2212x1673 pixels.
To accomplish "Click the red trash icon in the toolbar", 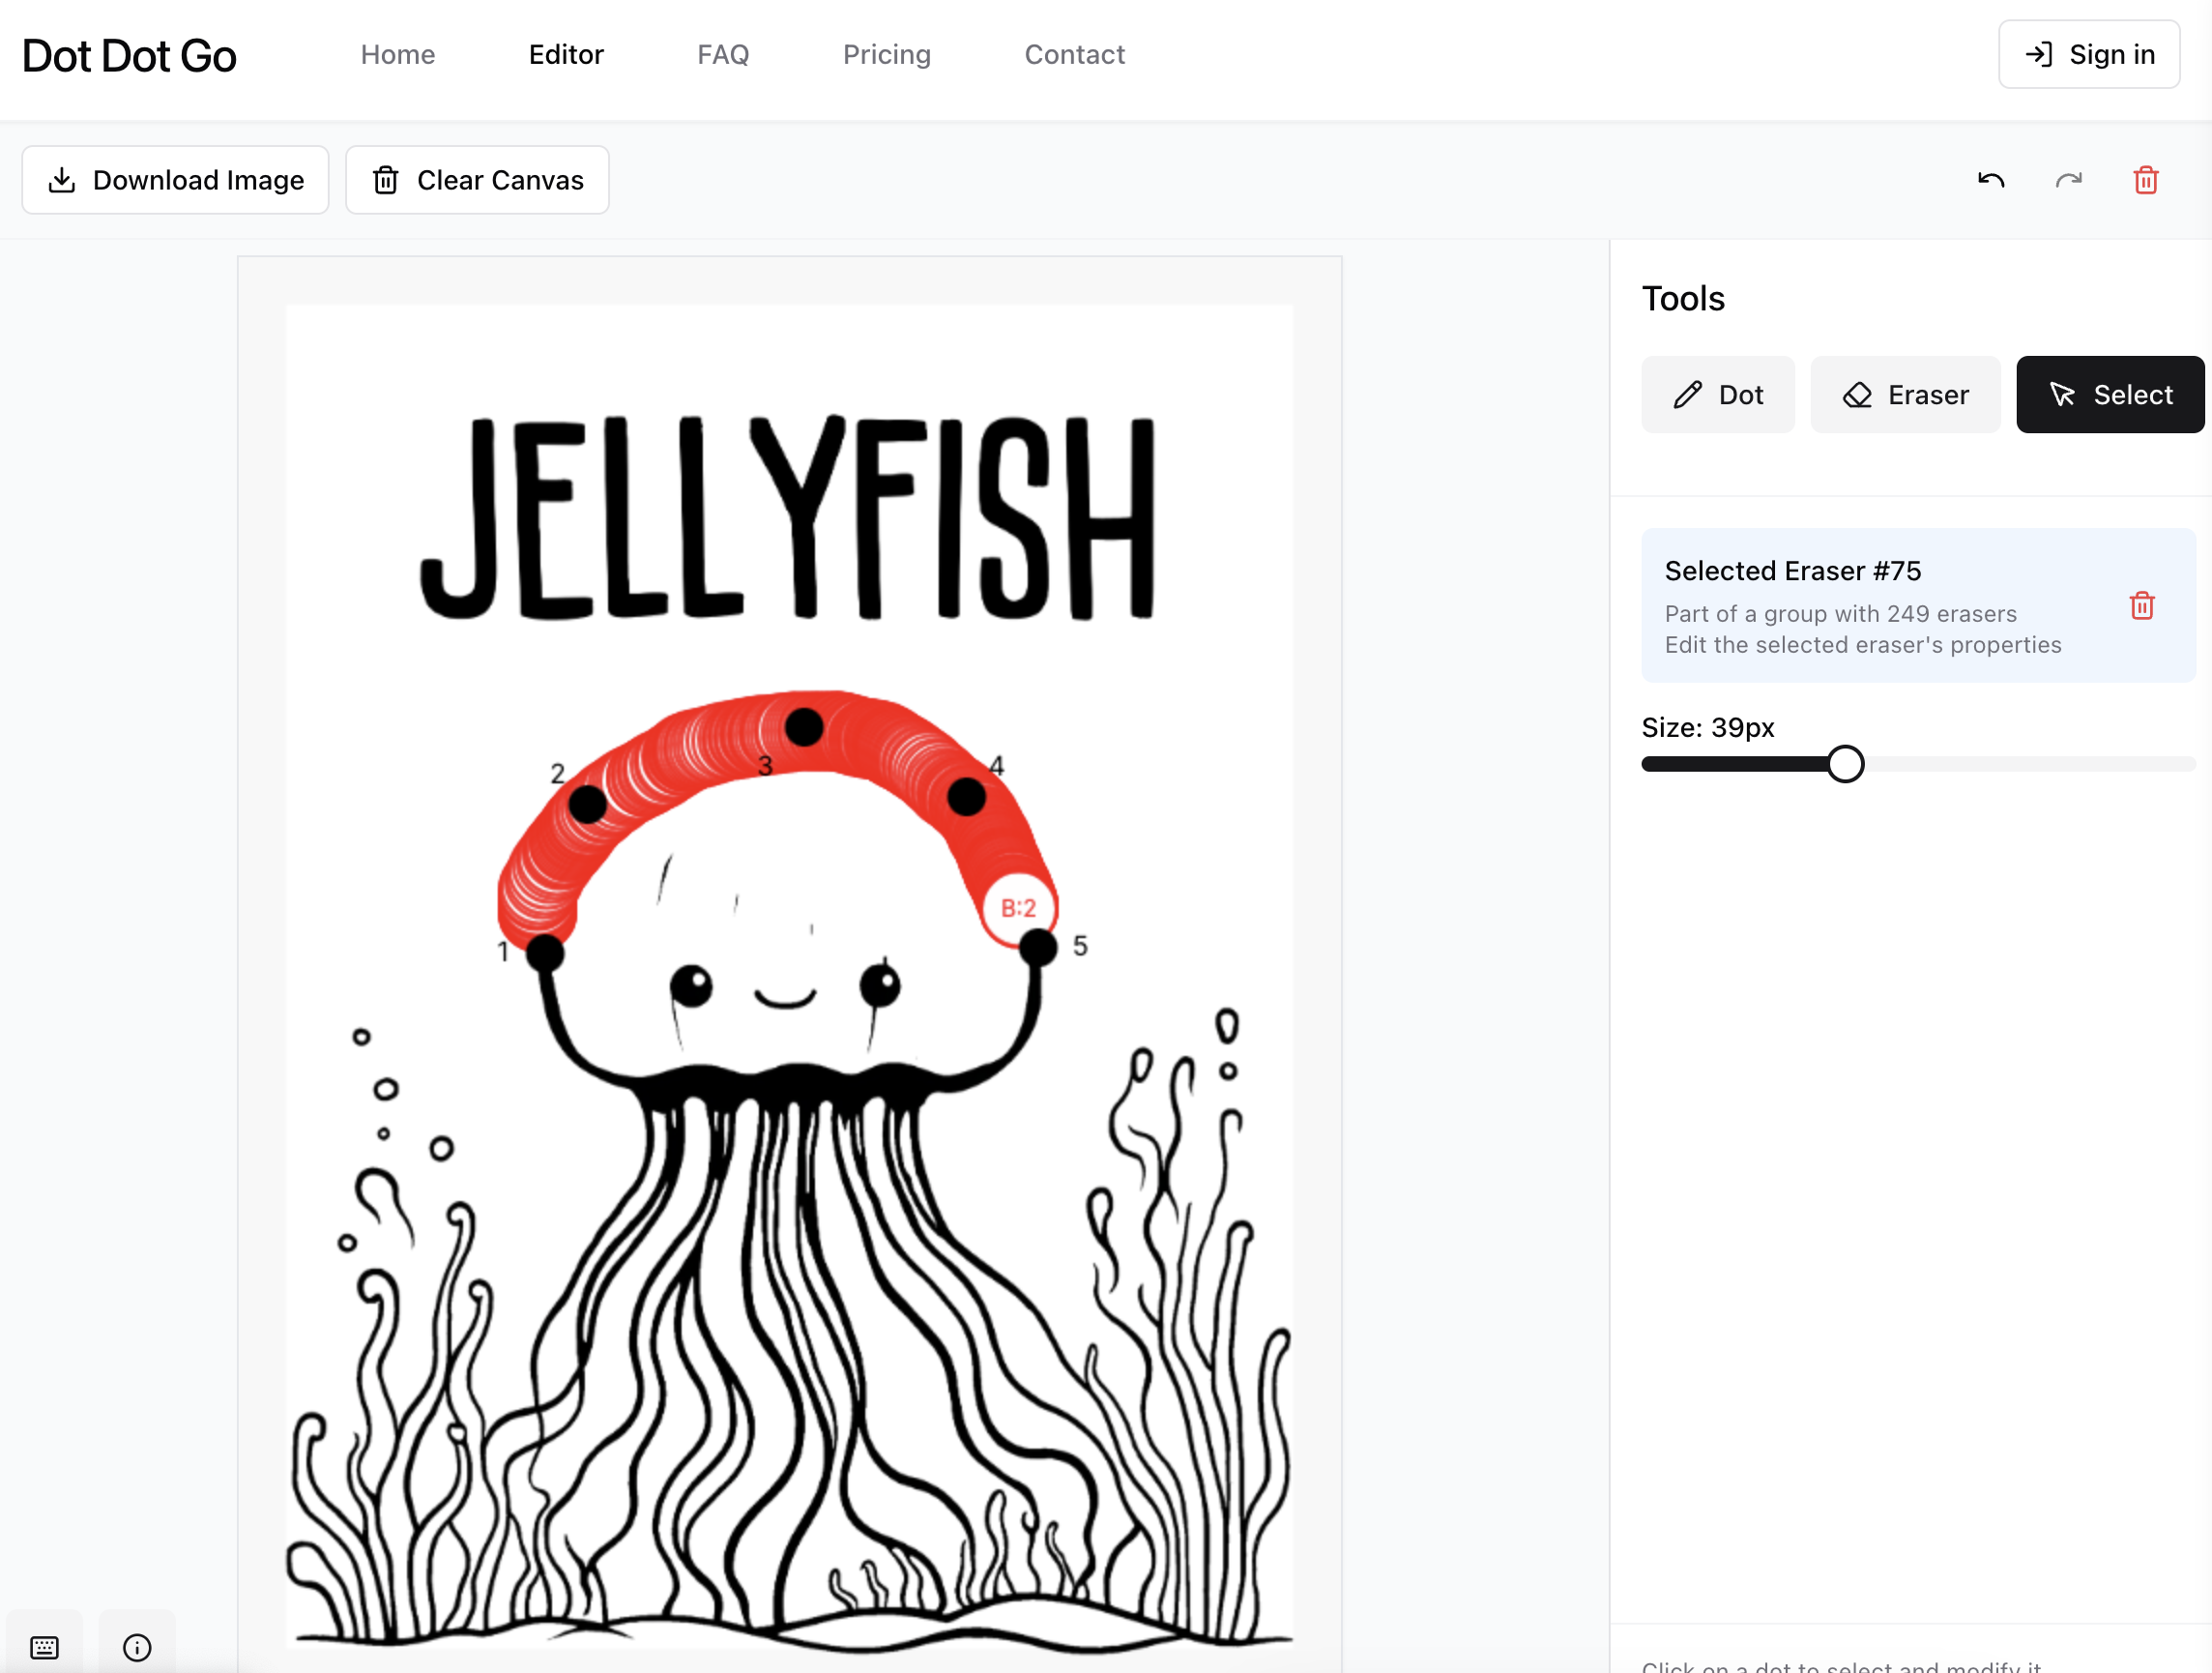I will (x=2144, y=180).
